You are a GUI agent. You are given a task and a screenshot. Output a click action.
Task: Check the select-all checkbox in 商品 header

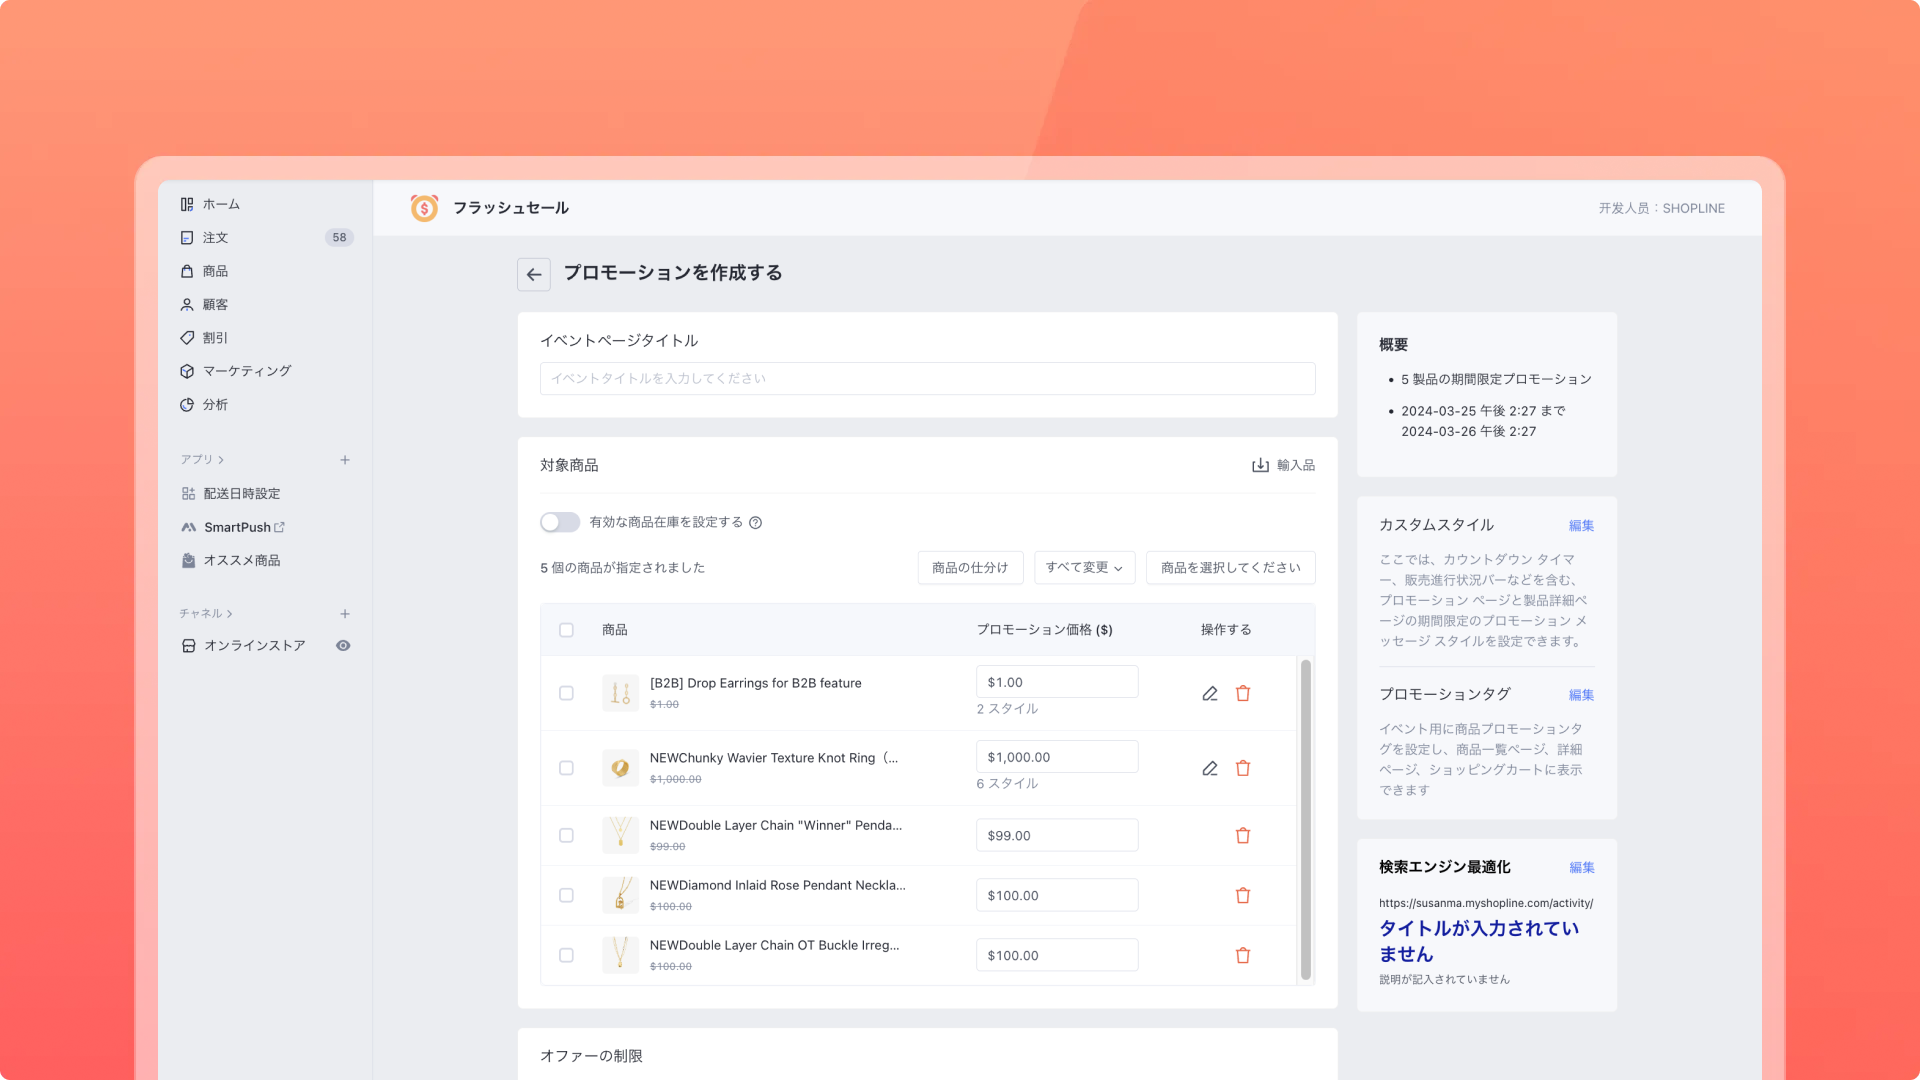click(x=566, y=630)
